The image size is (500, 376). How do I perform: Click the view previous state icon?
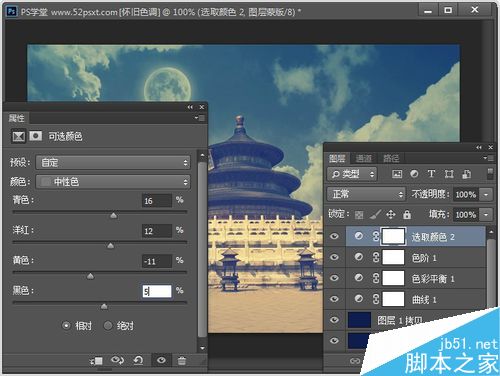coord(117,360)
